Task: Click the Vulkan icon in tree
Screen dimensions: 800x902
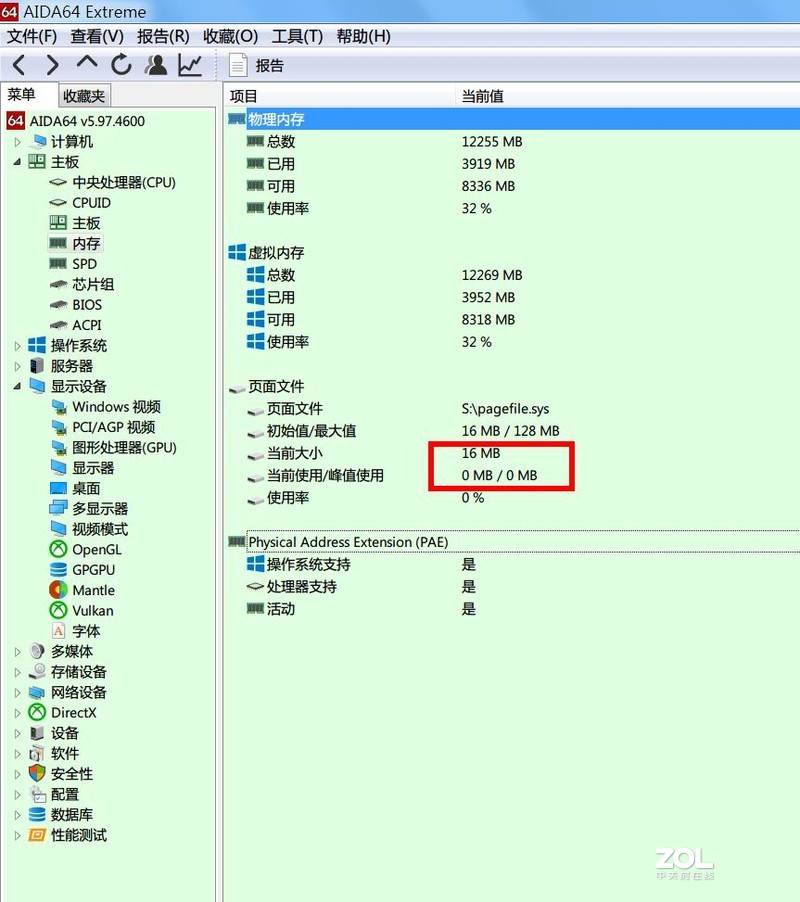Action: tap(58, 610)
